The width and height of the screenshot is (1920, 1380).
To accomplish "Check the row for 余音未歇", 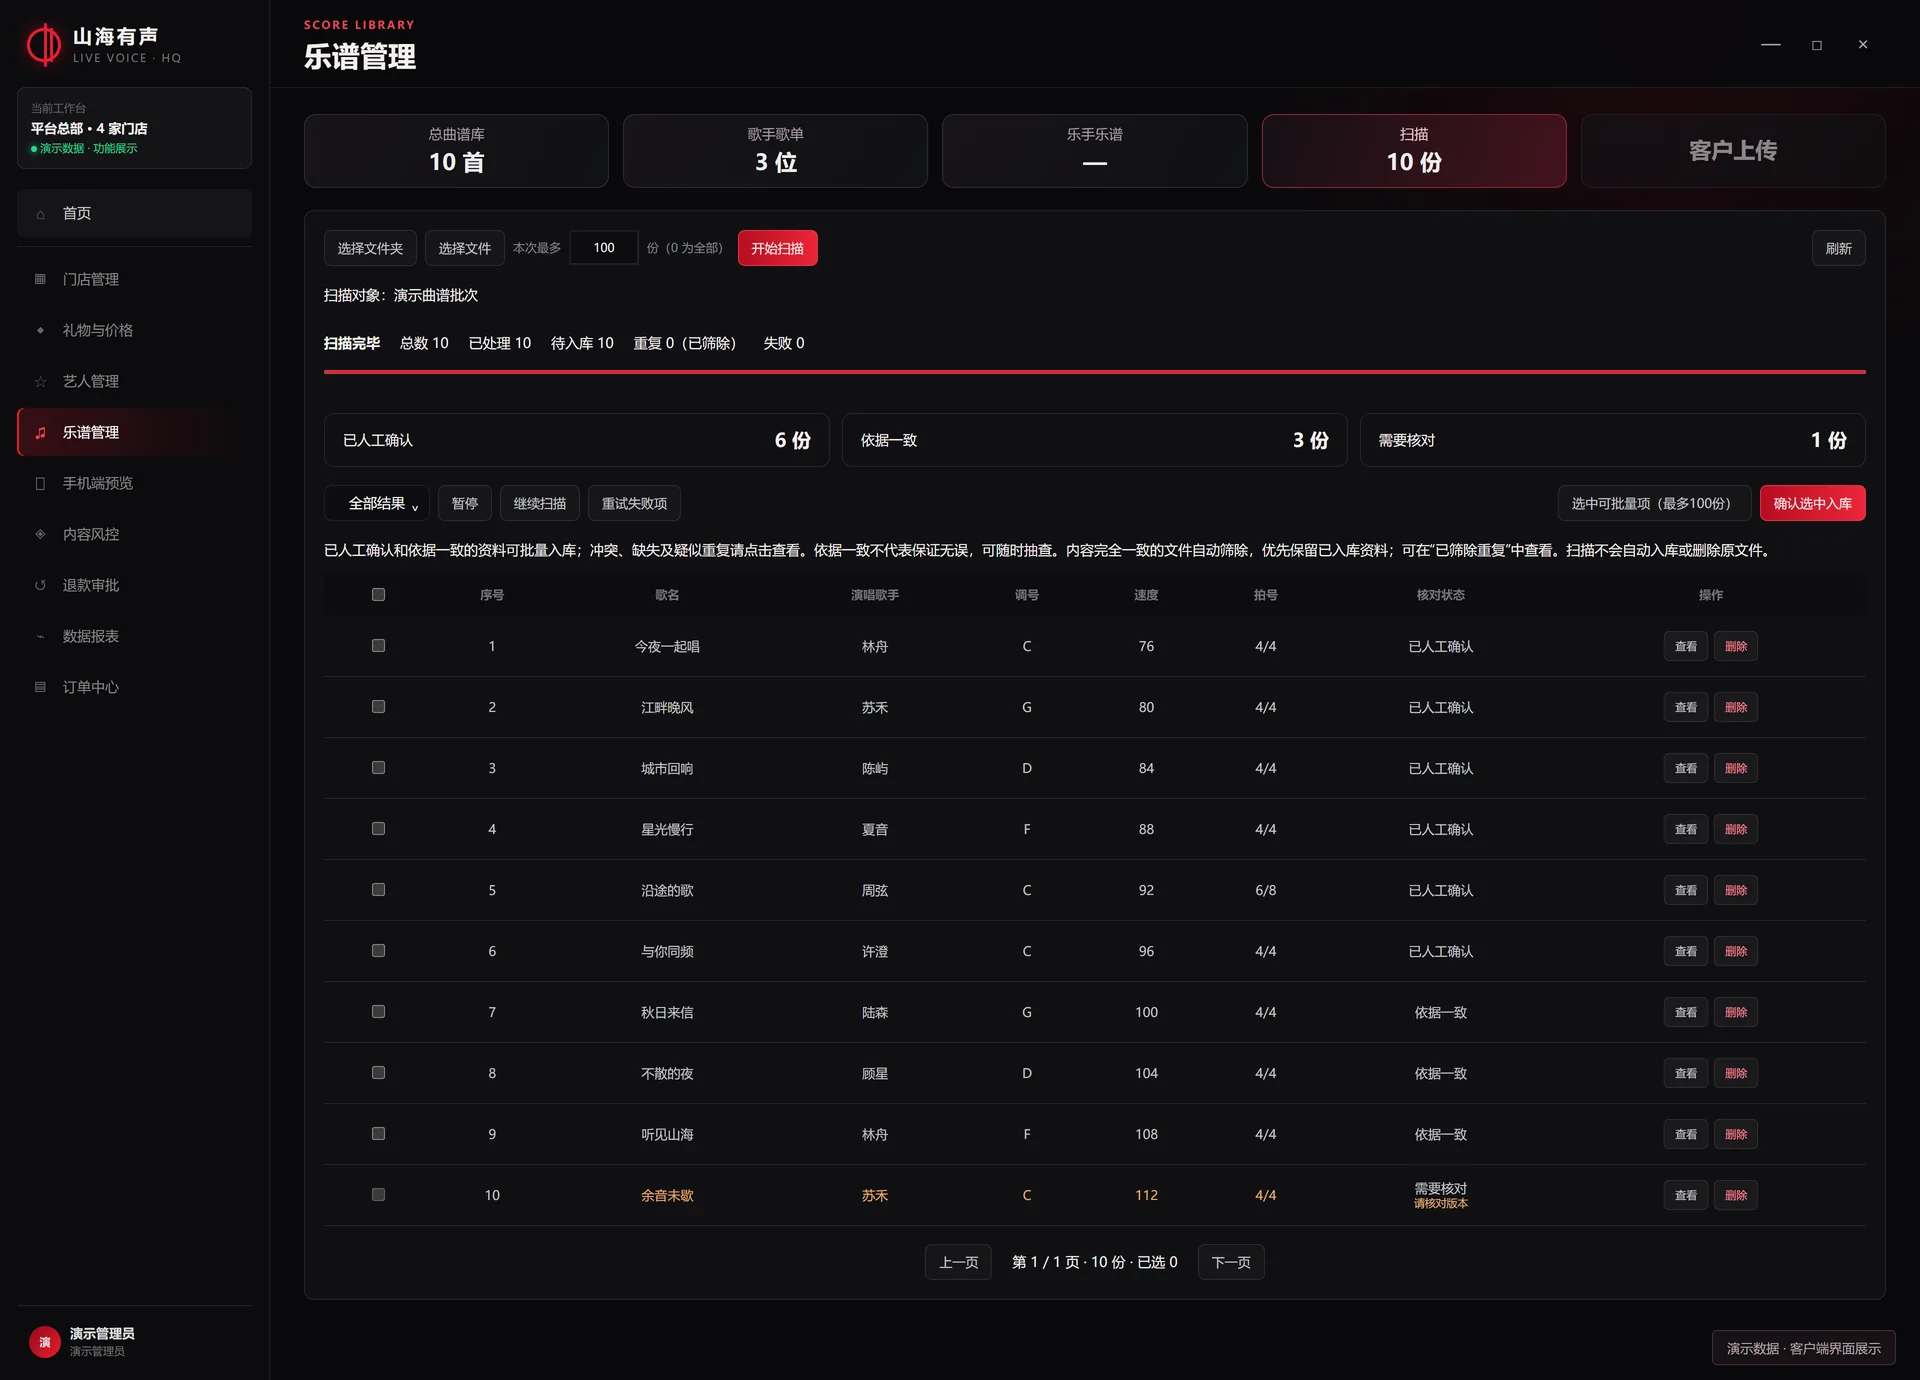I will click(x=378, y=1194).
